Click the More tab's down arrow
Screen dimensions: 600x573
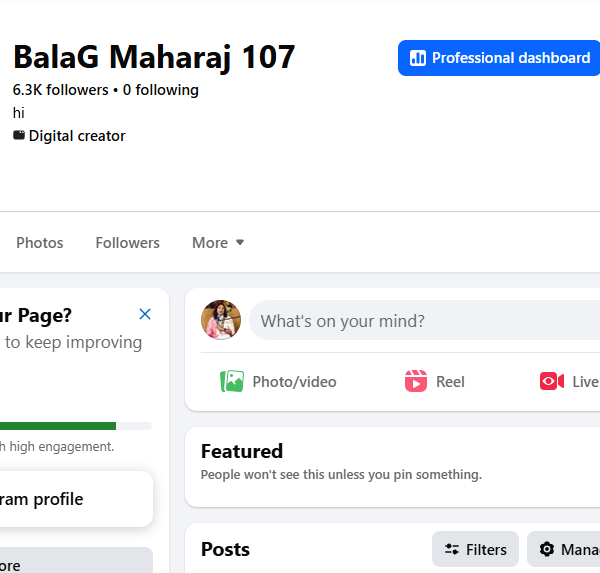coord(240,242)
